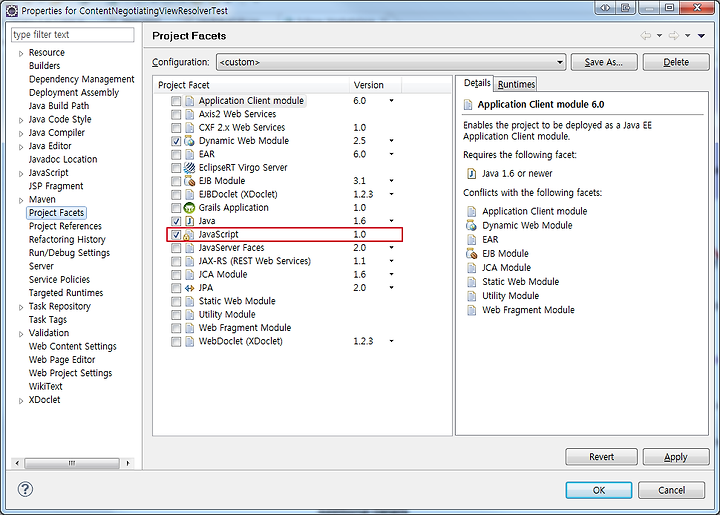Click the EclipseRT Virgo Server facet icon

click(x=189, y=168)
